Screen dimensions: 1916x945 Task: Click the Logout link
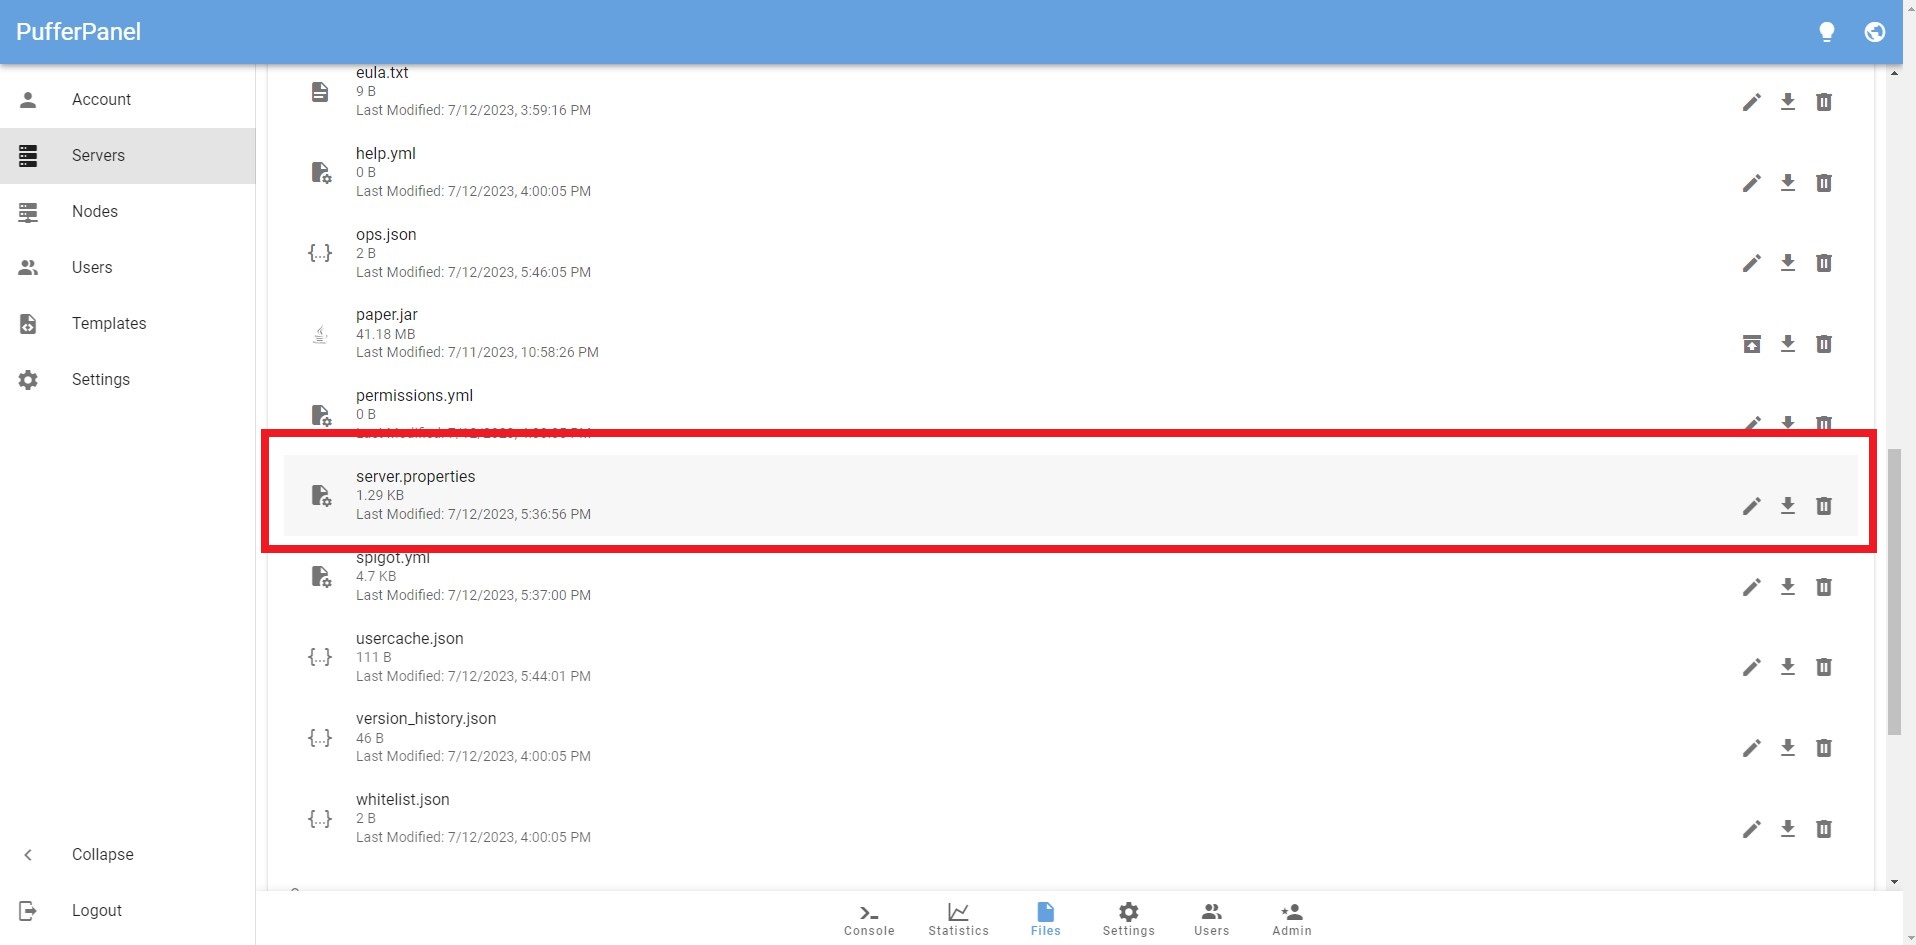tap(96, 910)
